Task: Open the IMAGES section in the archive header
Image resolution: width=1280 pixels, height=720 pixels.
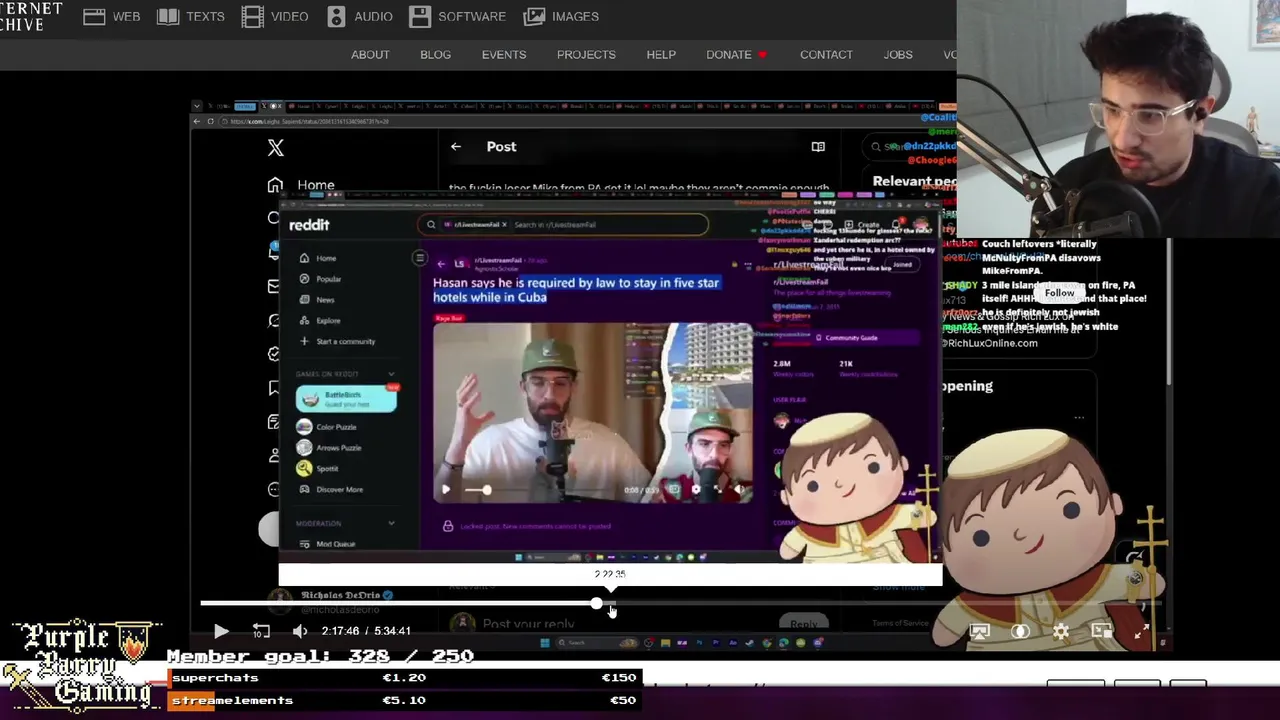Action: point(561,16)
